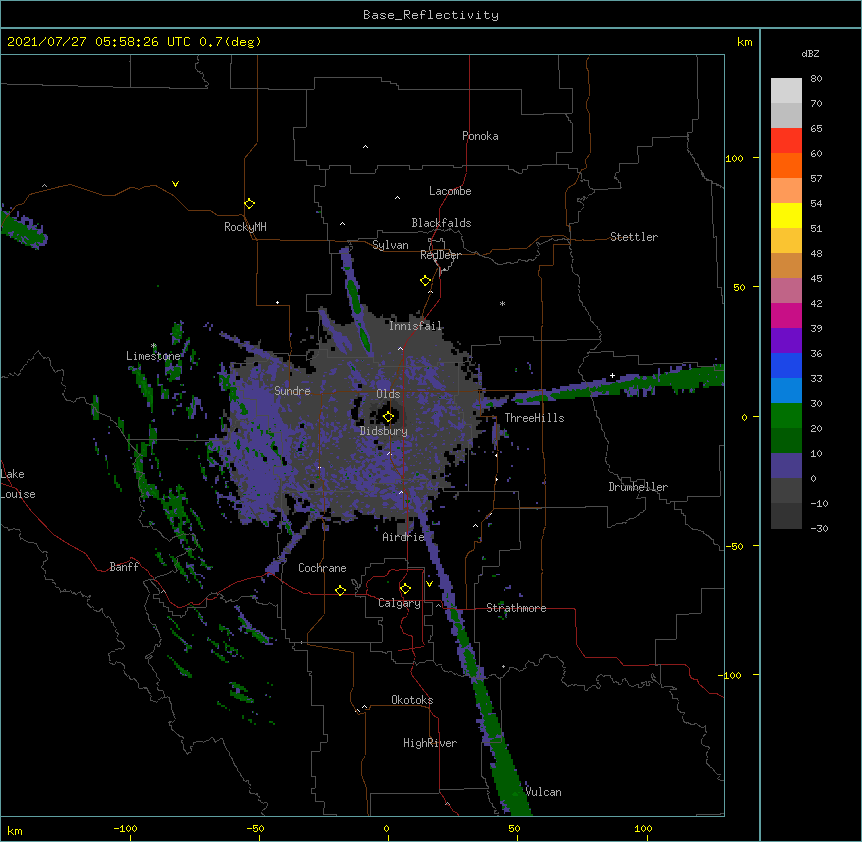Click the Calgary city label
The height and width of the screenshot is (842, 862).
click(x=399, y=603)
